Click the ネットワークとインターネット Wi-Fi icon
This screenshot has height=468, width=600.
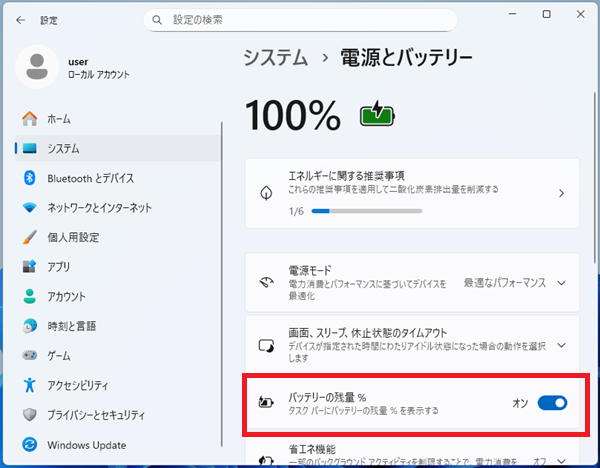29,208
